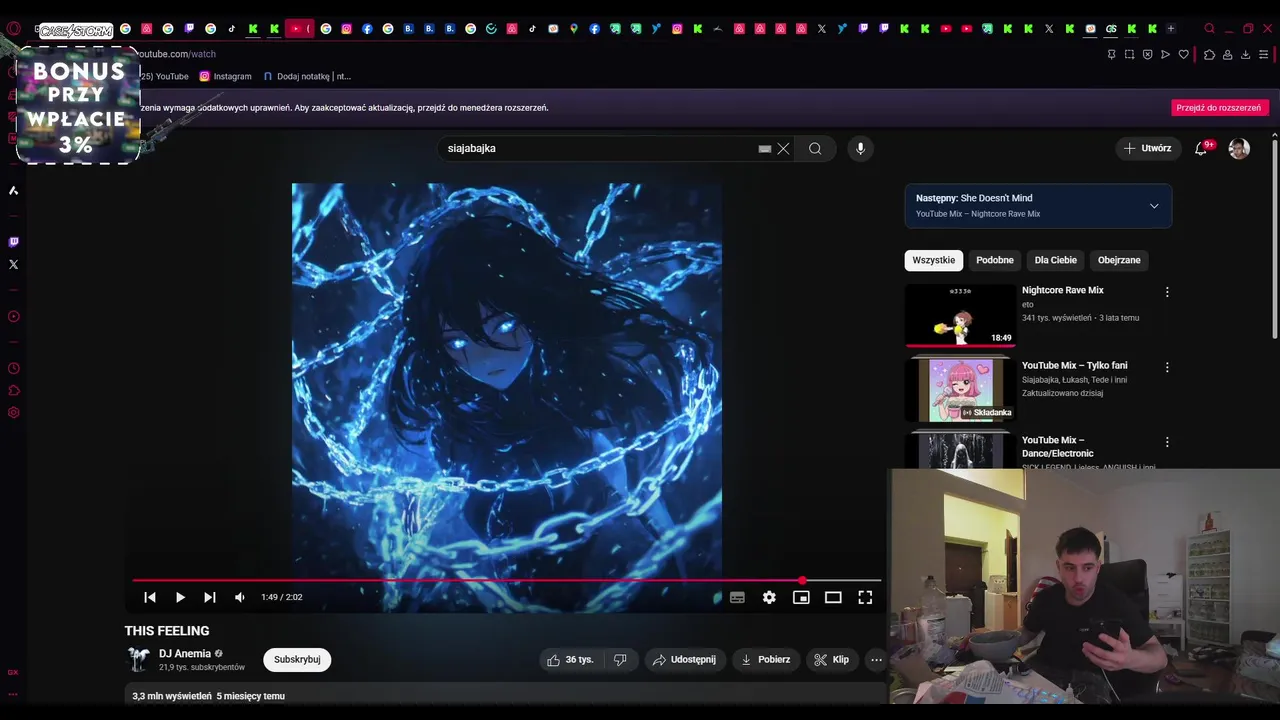
Task: Open options menu for YouTube Mix – Dance/Electronic
Action: (x=1167, y=442)
